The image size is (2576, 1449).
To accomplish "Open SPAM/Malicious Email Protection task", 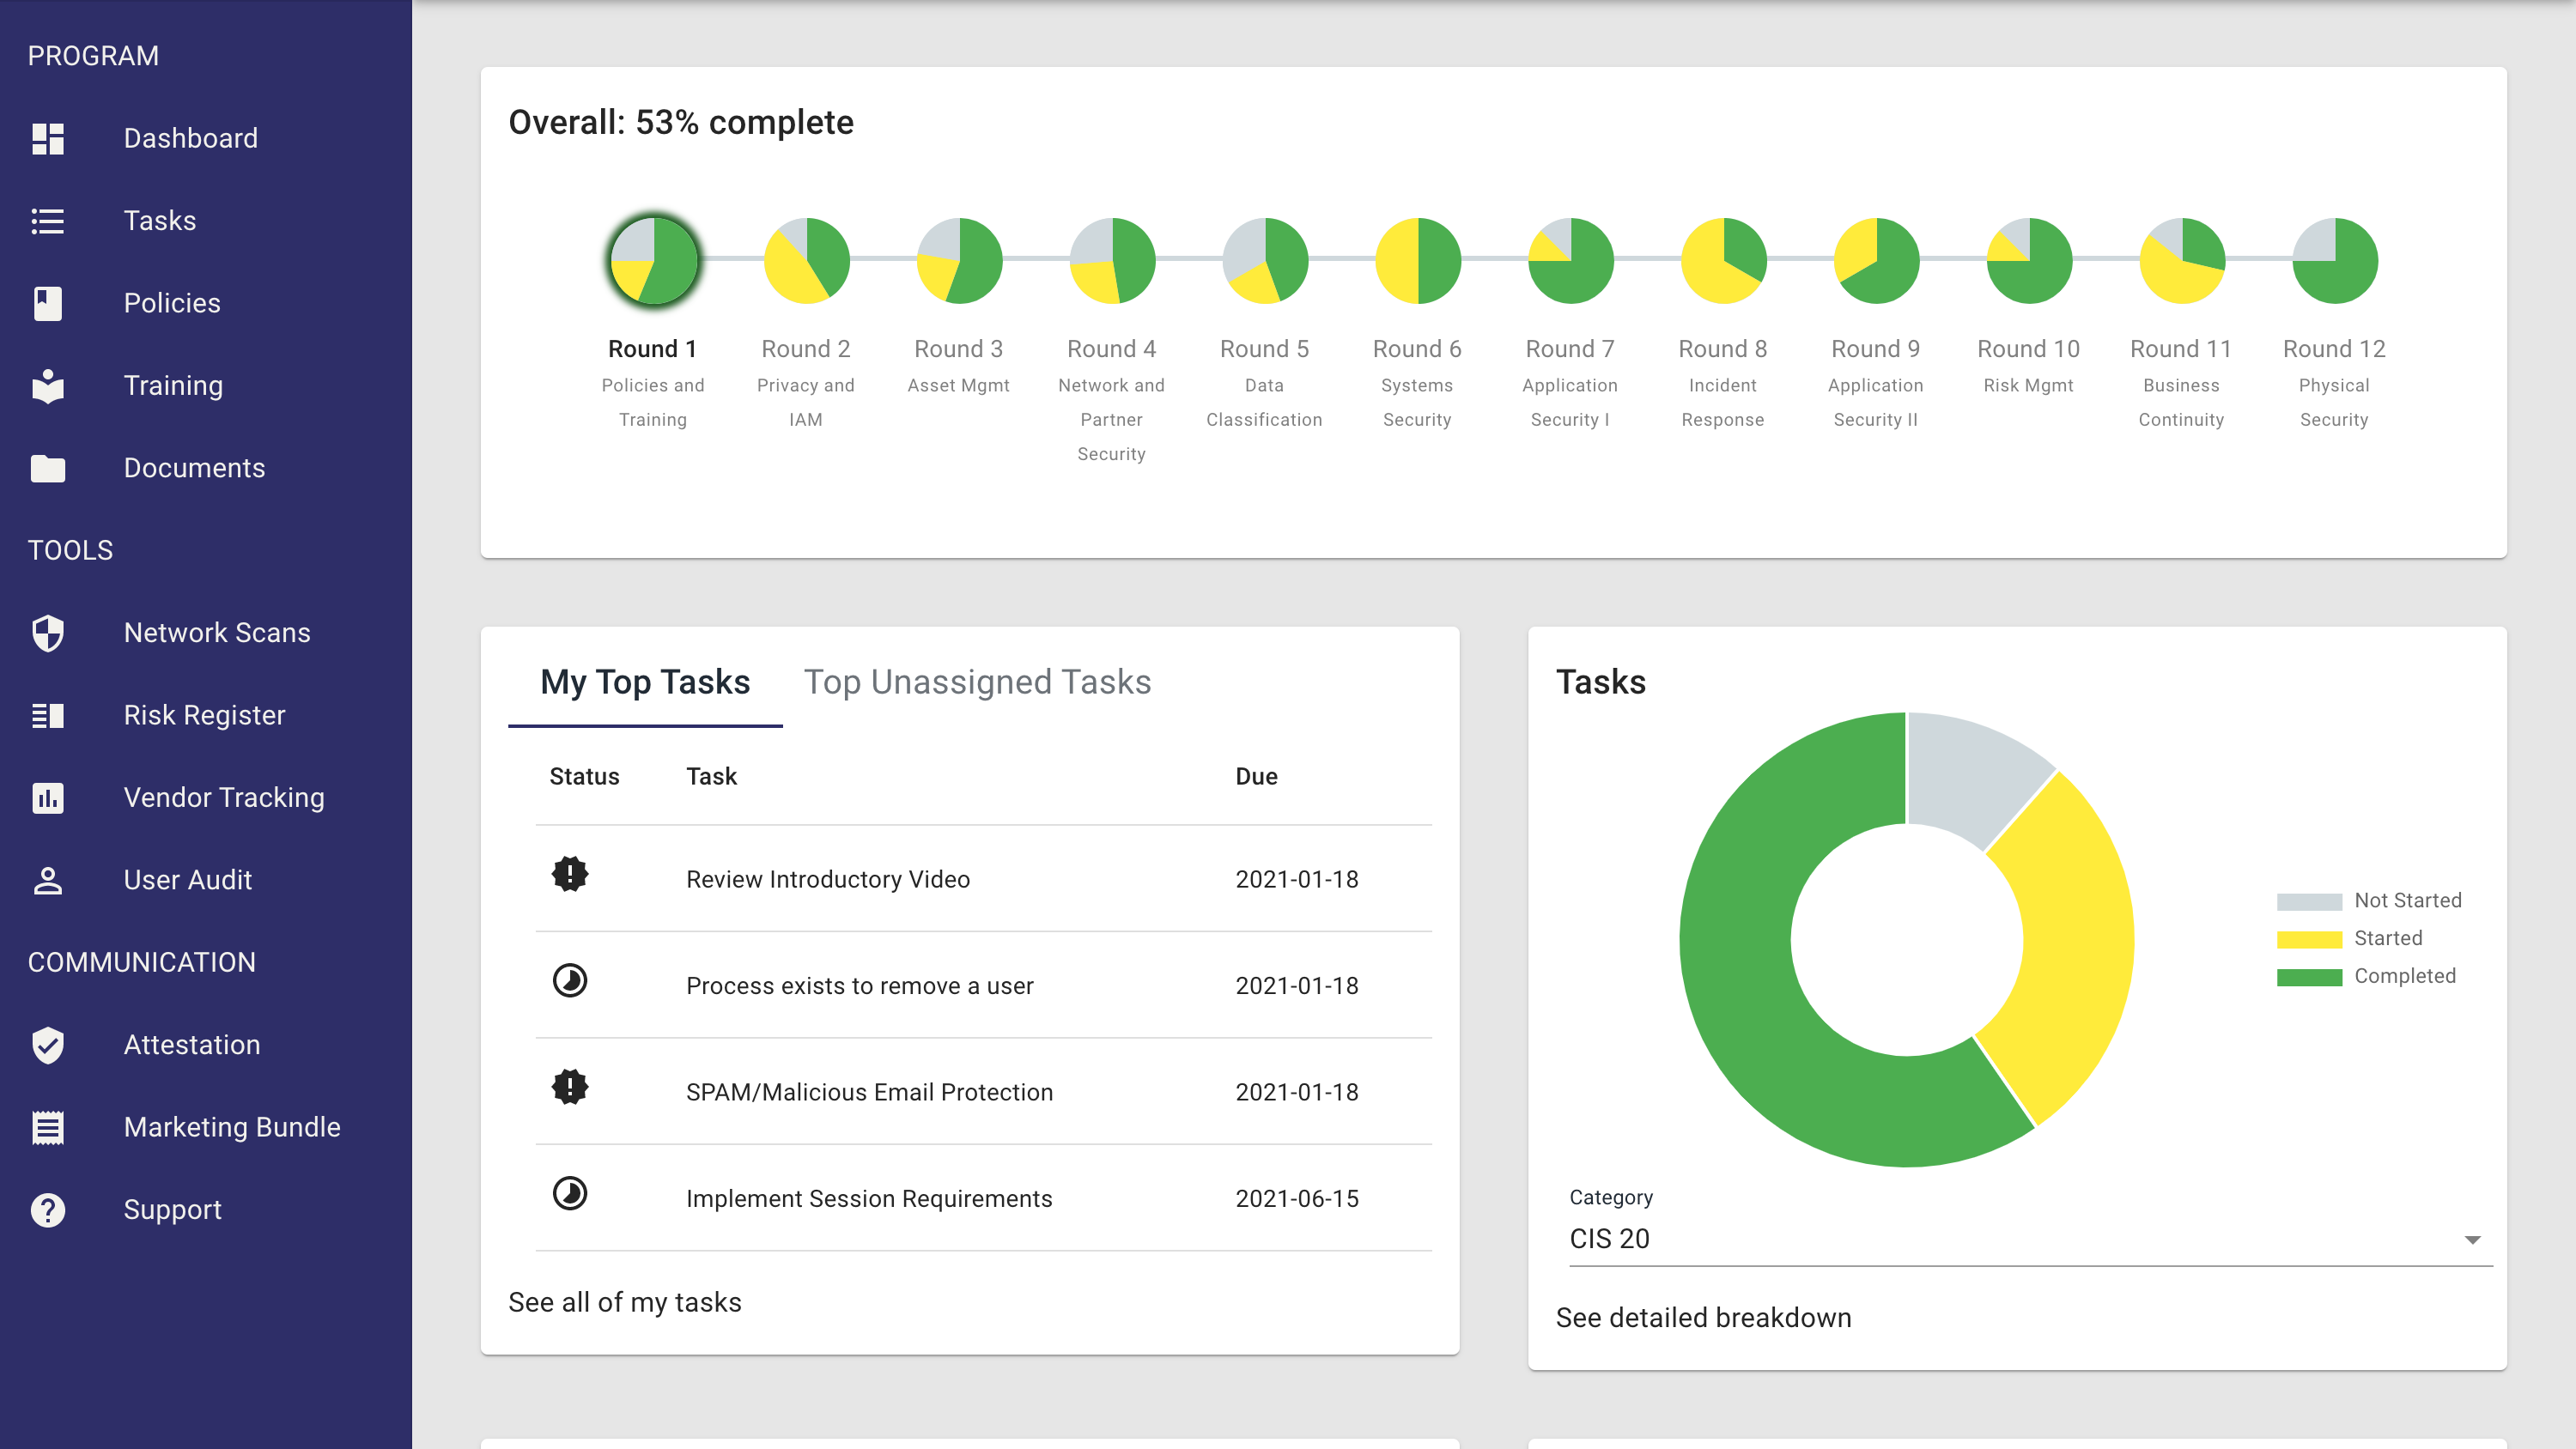I will pyautogui.click(x=869, y=1092).
